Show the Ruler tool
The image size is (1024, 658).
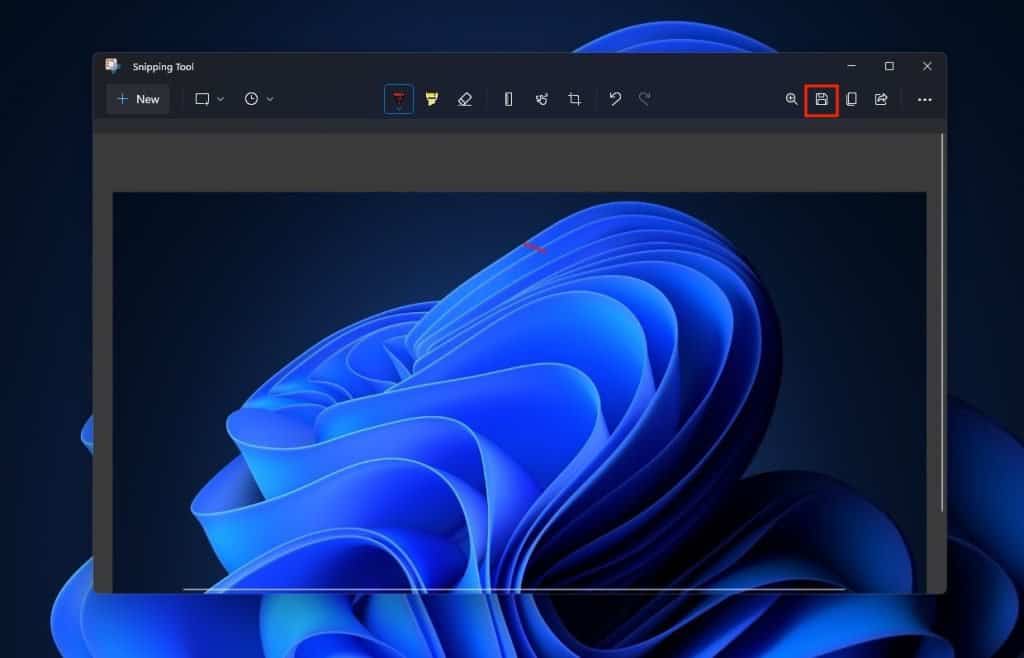pyautogui.click(x=508, y=99)
